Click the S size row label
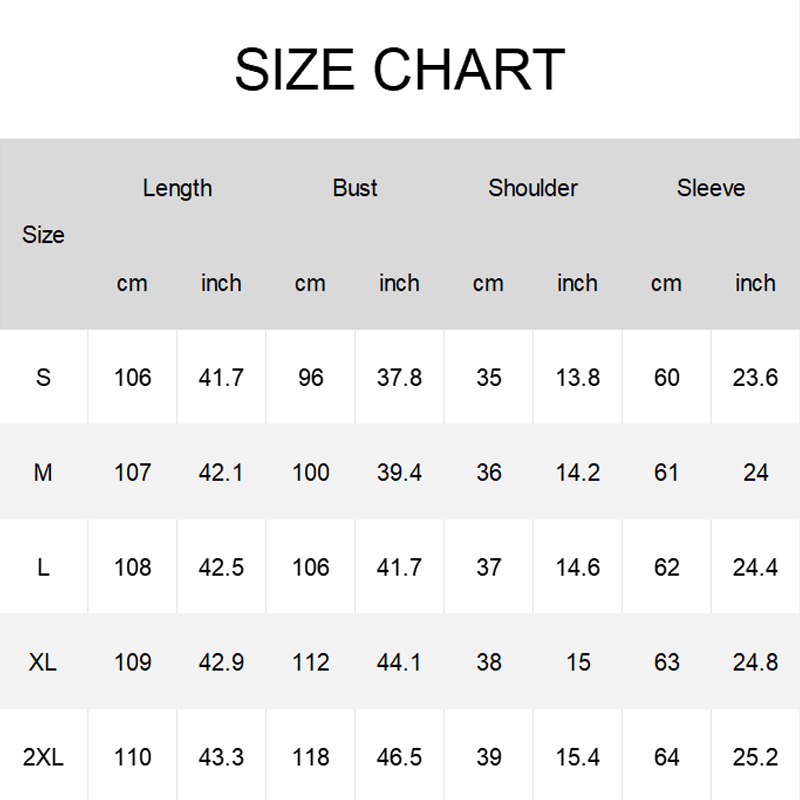 coord(43,378)
